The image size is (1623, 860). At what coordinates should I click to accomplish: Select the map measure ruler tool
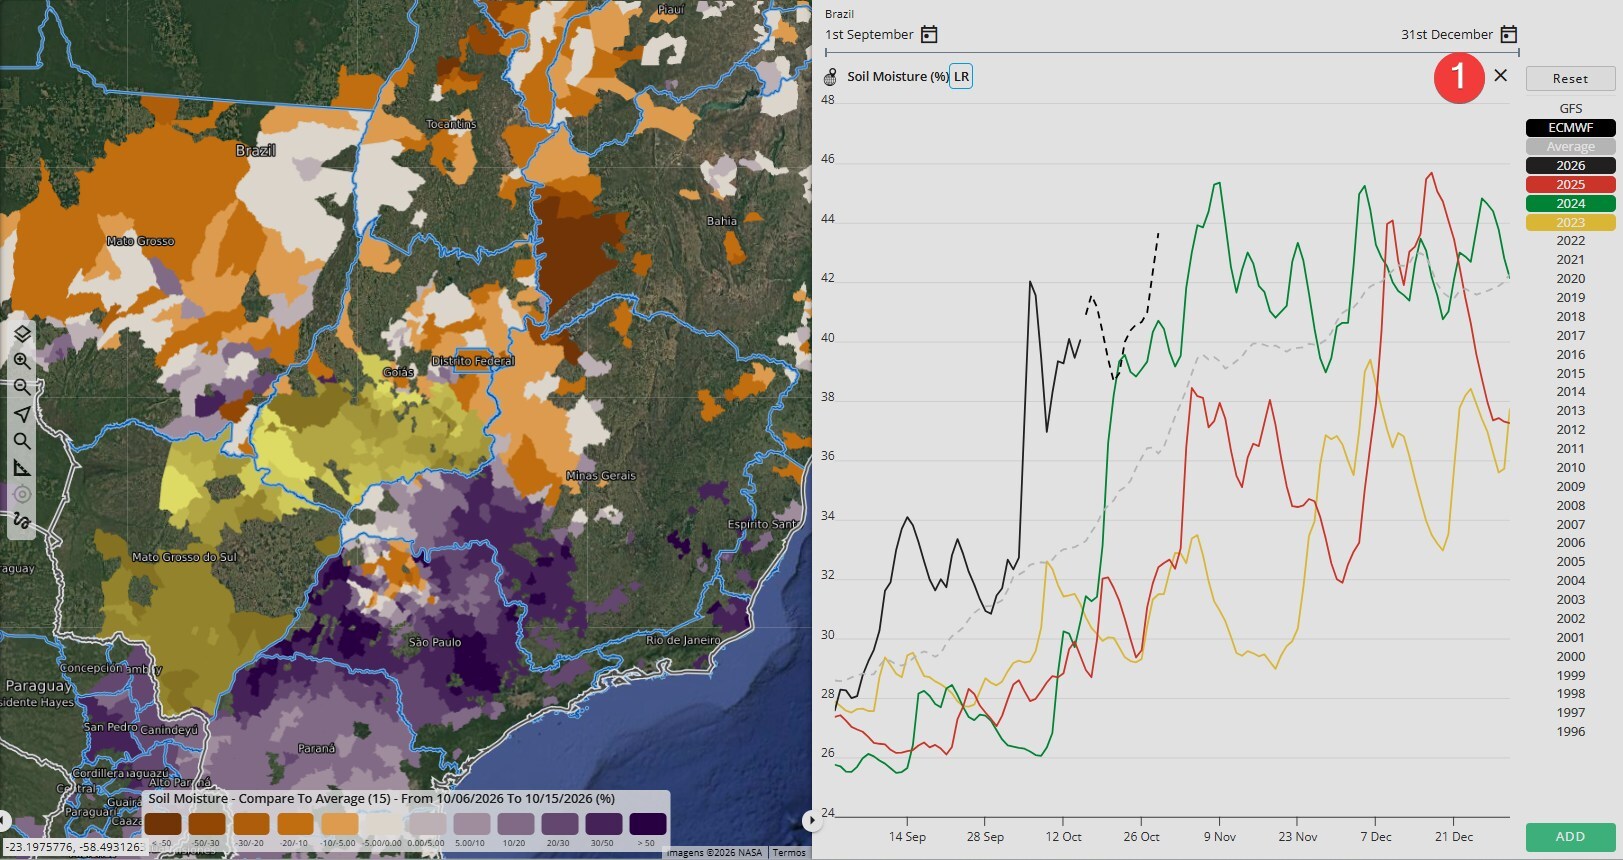[22, 468]
